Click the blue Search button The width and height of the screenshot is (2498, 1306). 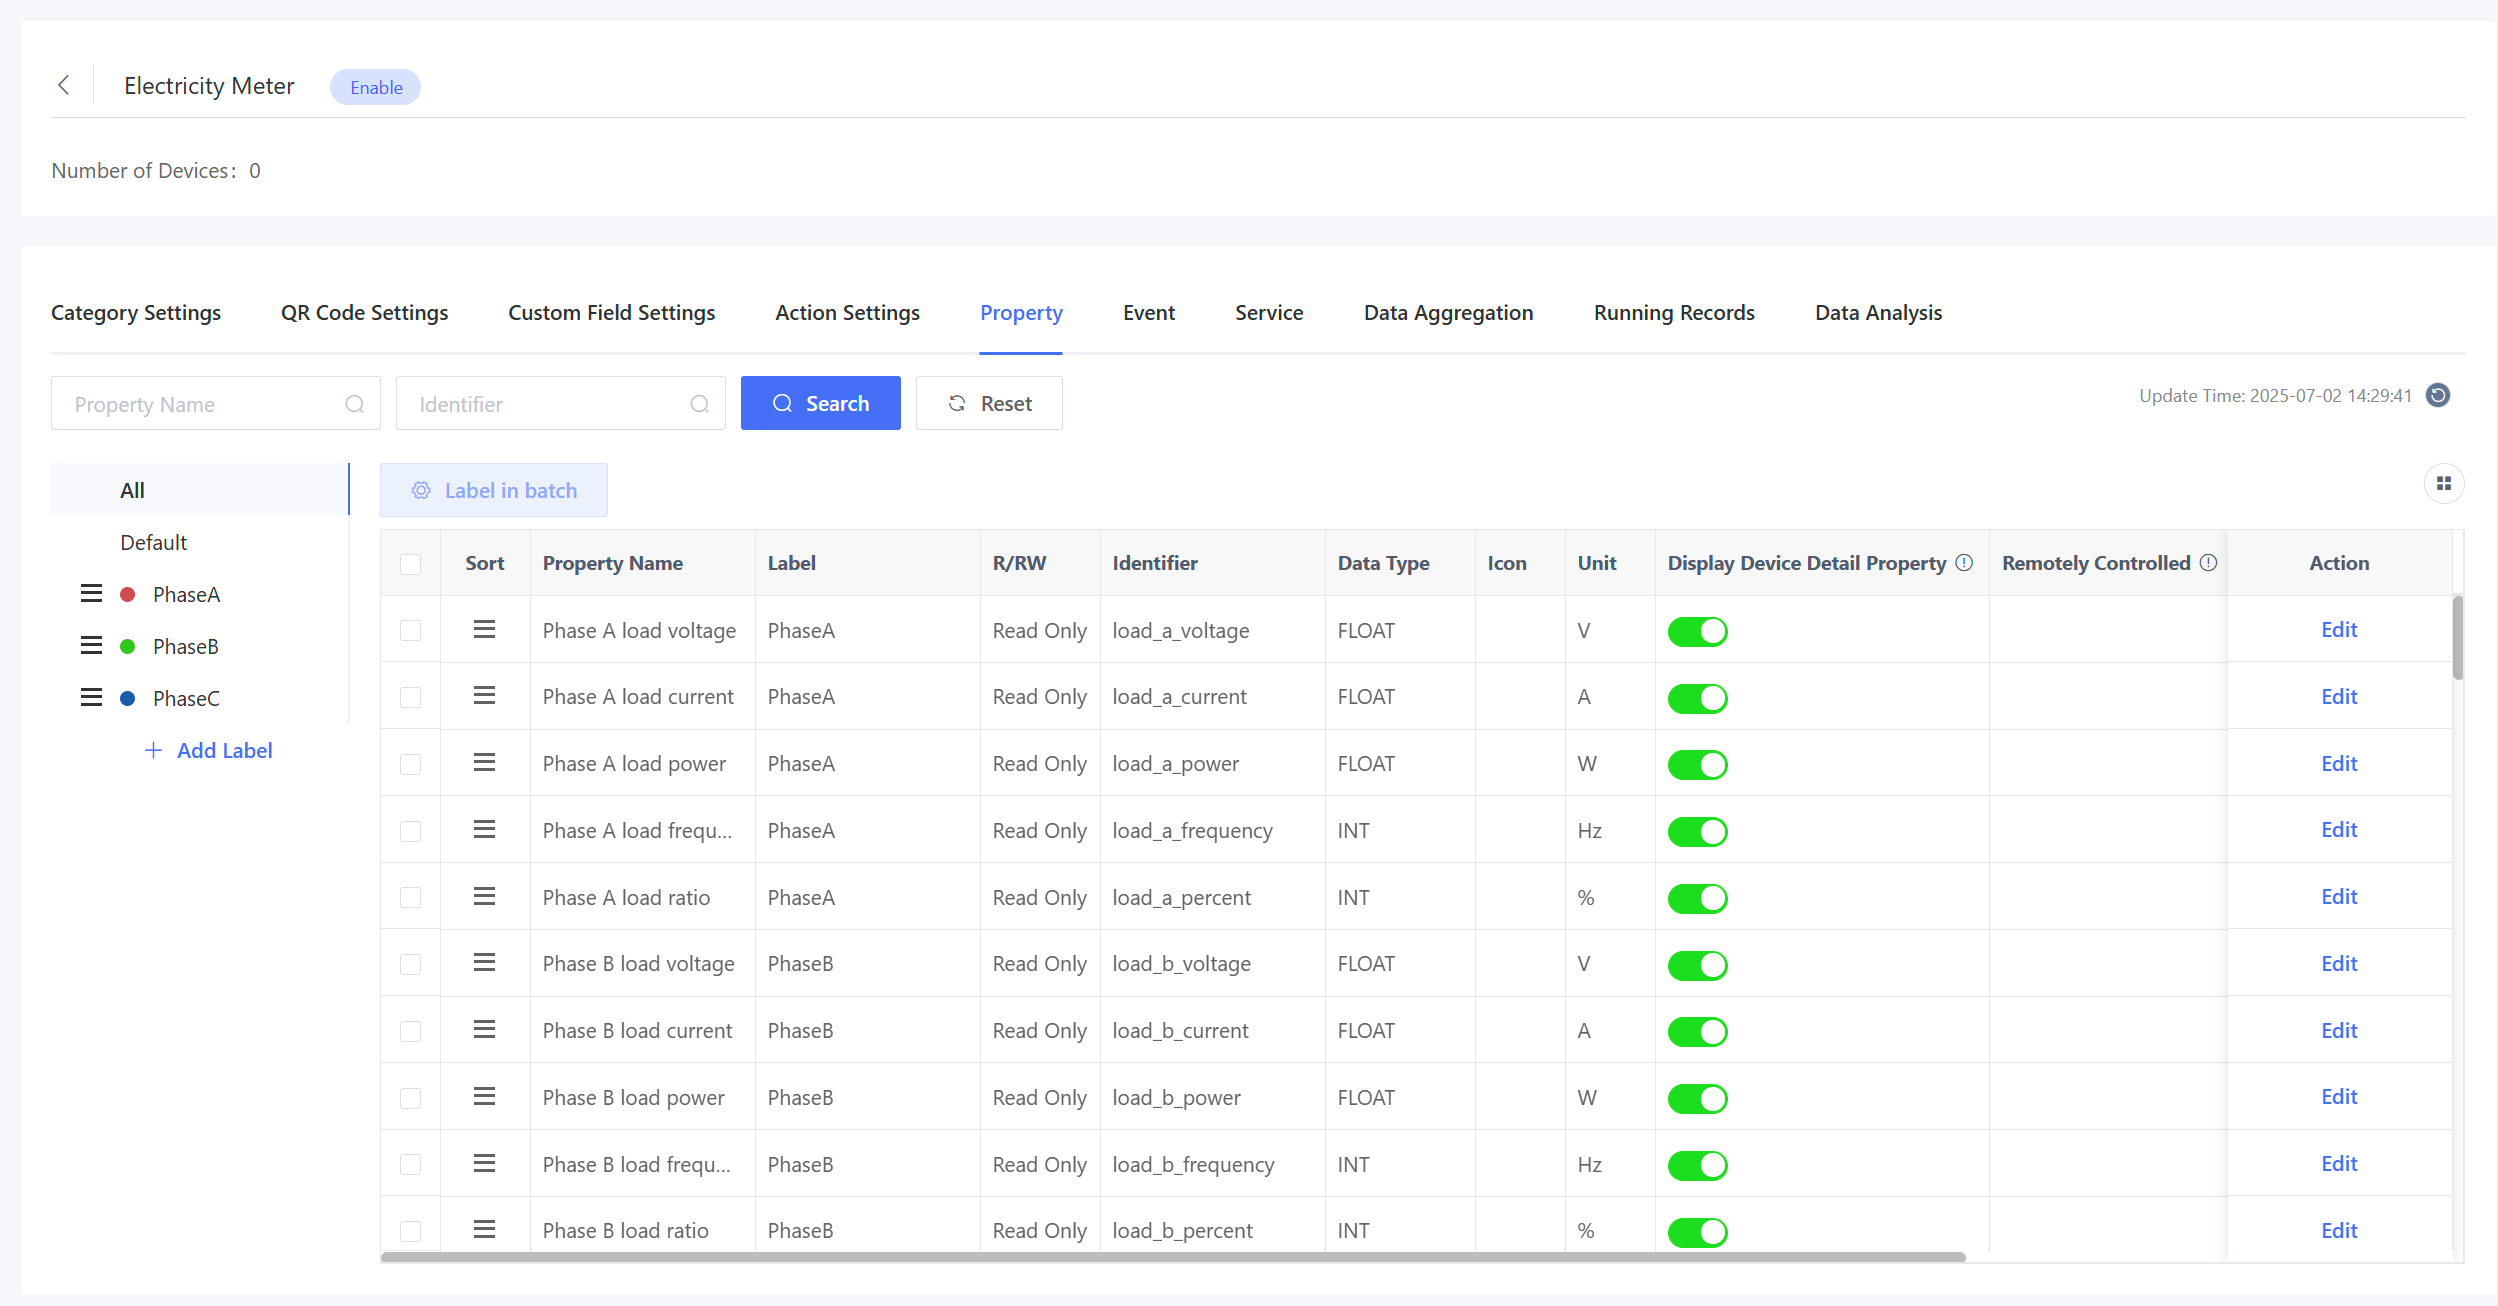820,403
